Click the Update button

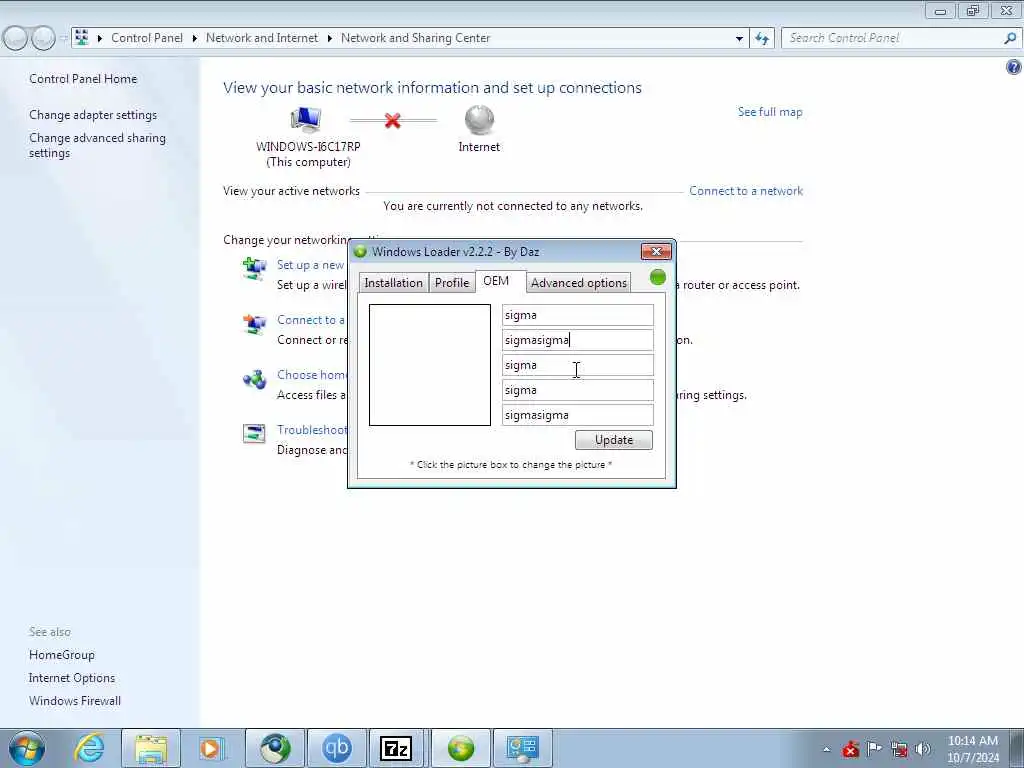click(x=614, y=440)
